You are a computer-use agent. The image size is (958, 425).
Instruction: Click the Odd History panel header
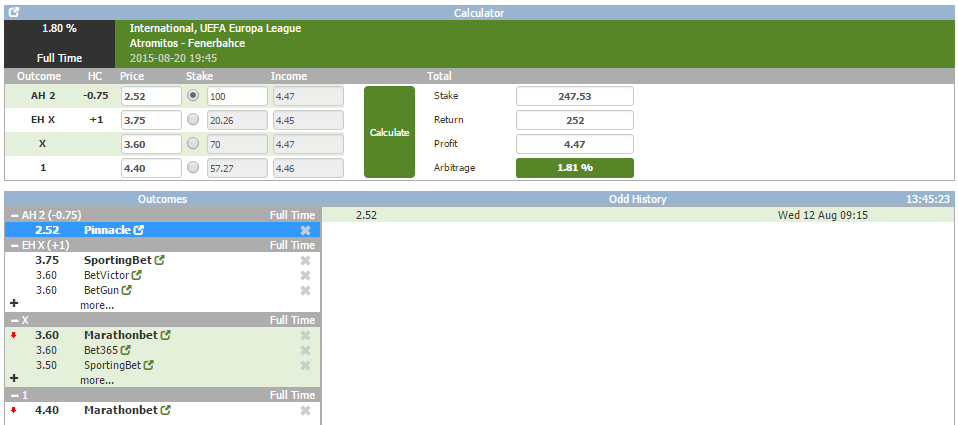pos(637,199)
